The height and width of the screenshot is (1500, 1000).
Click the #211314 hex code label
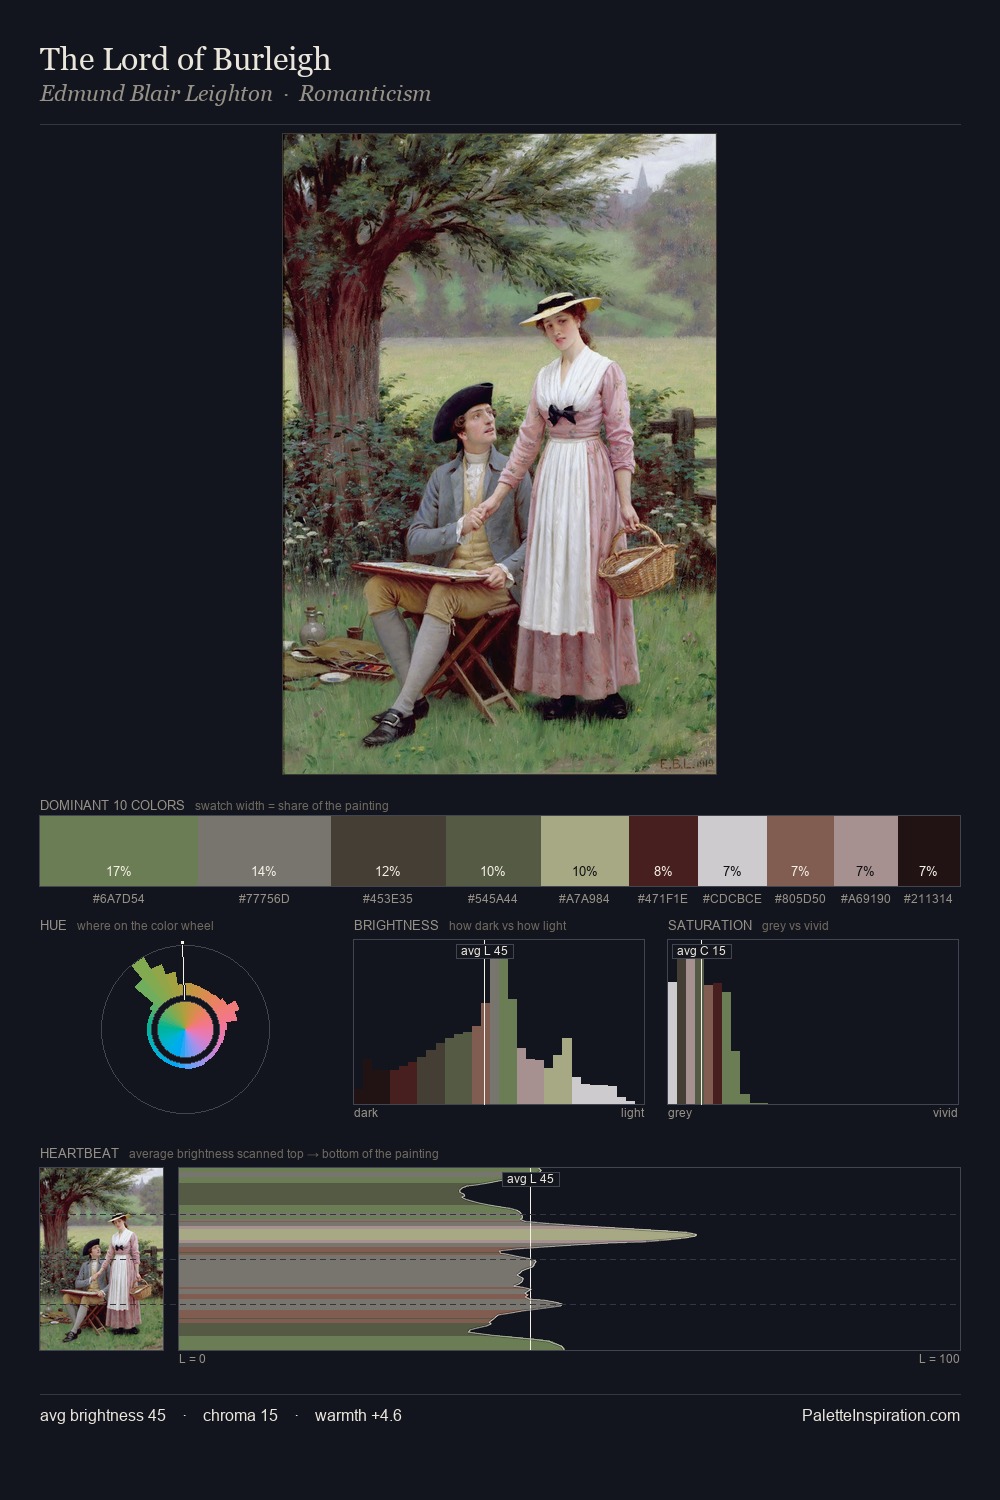[928, 899]
